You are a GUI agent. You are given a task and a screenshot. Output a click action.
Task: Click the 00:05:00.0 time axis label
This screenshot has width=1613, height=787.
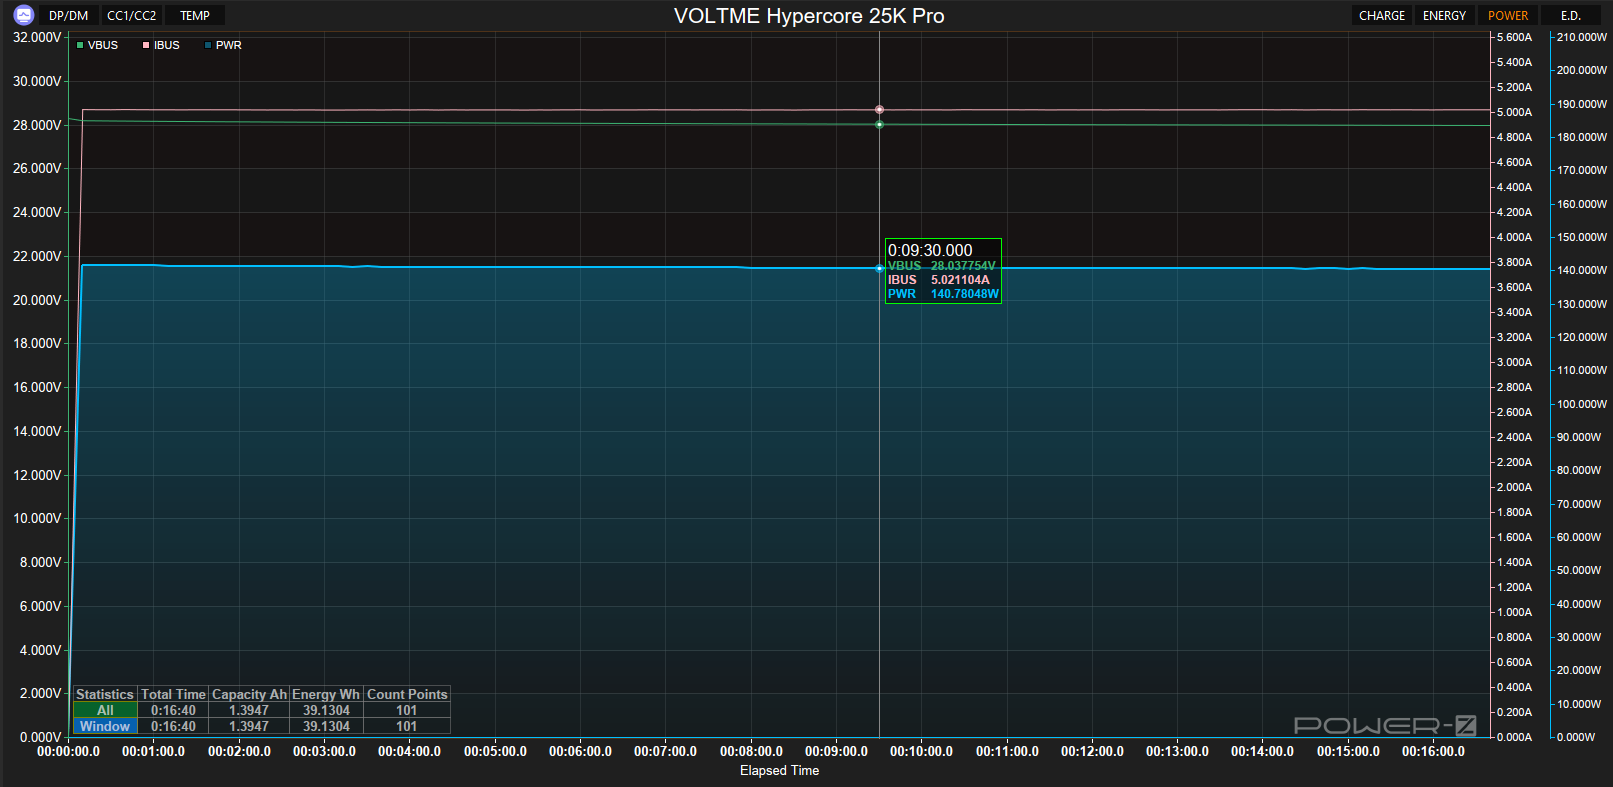[495, 751]
